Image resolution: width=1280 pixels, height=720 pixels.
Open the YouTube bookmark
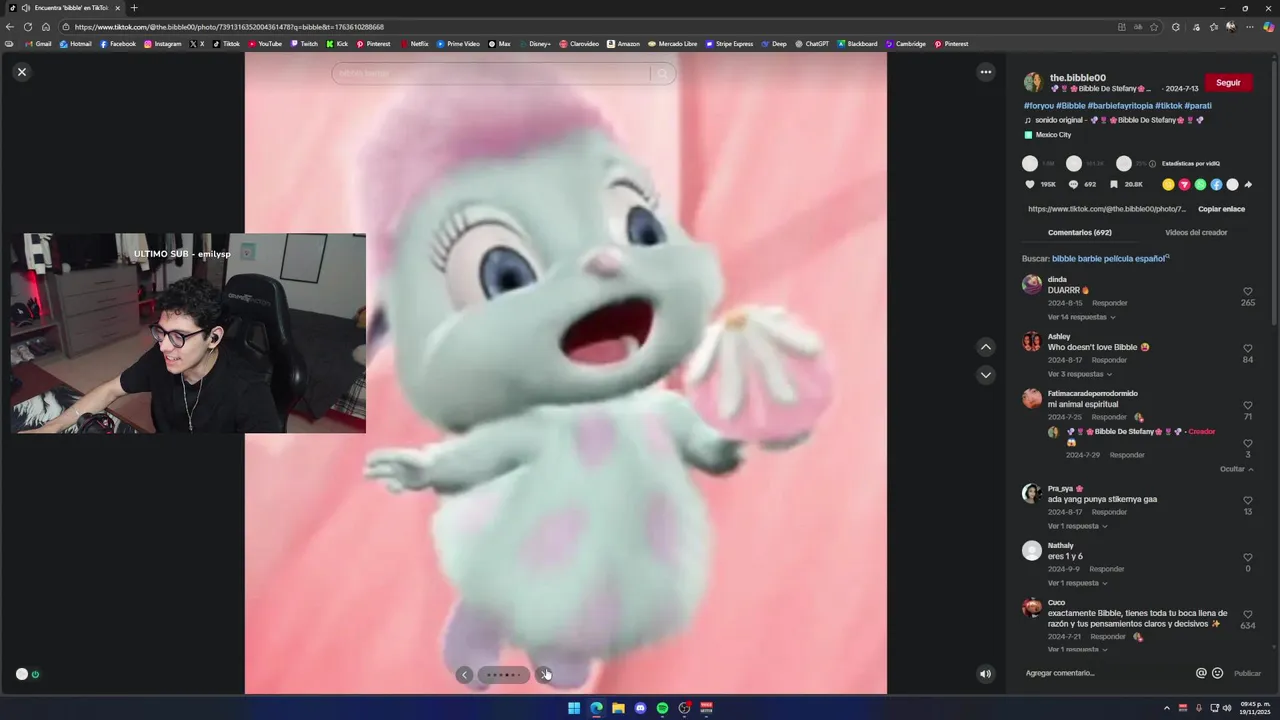click(x=265, y=44)
